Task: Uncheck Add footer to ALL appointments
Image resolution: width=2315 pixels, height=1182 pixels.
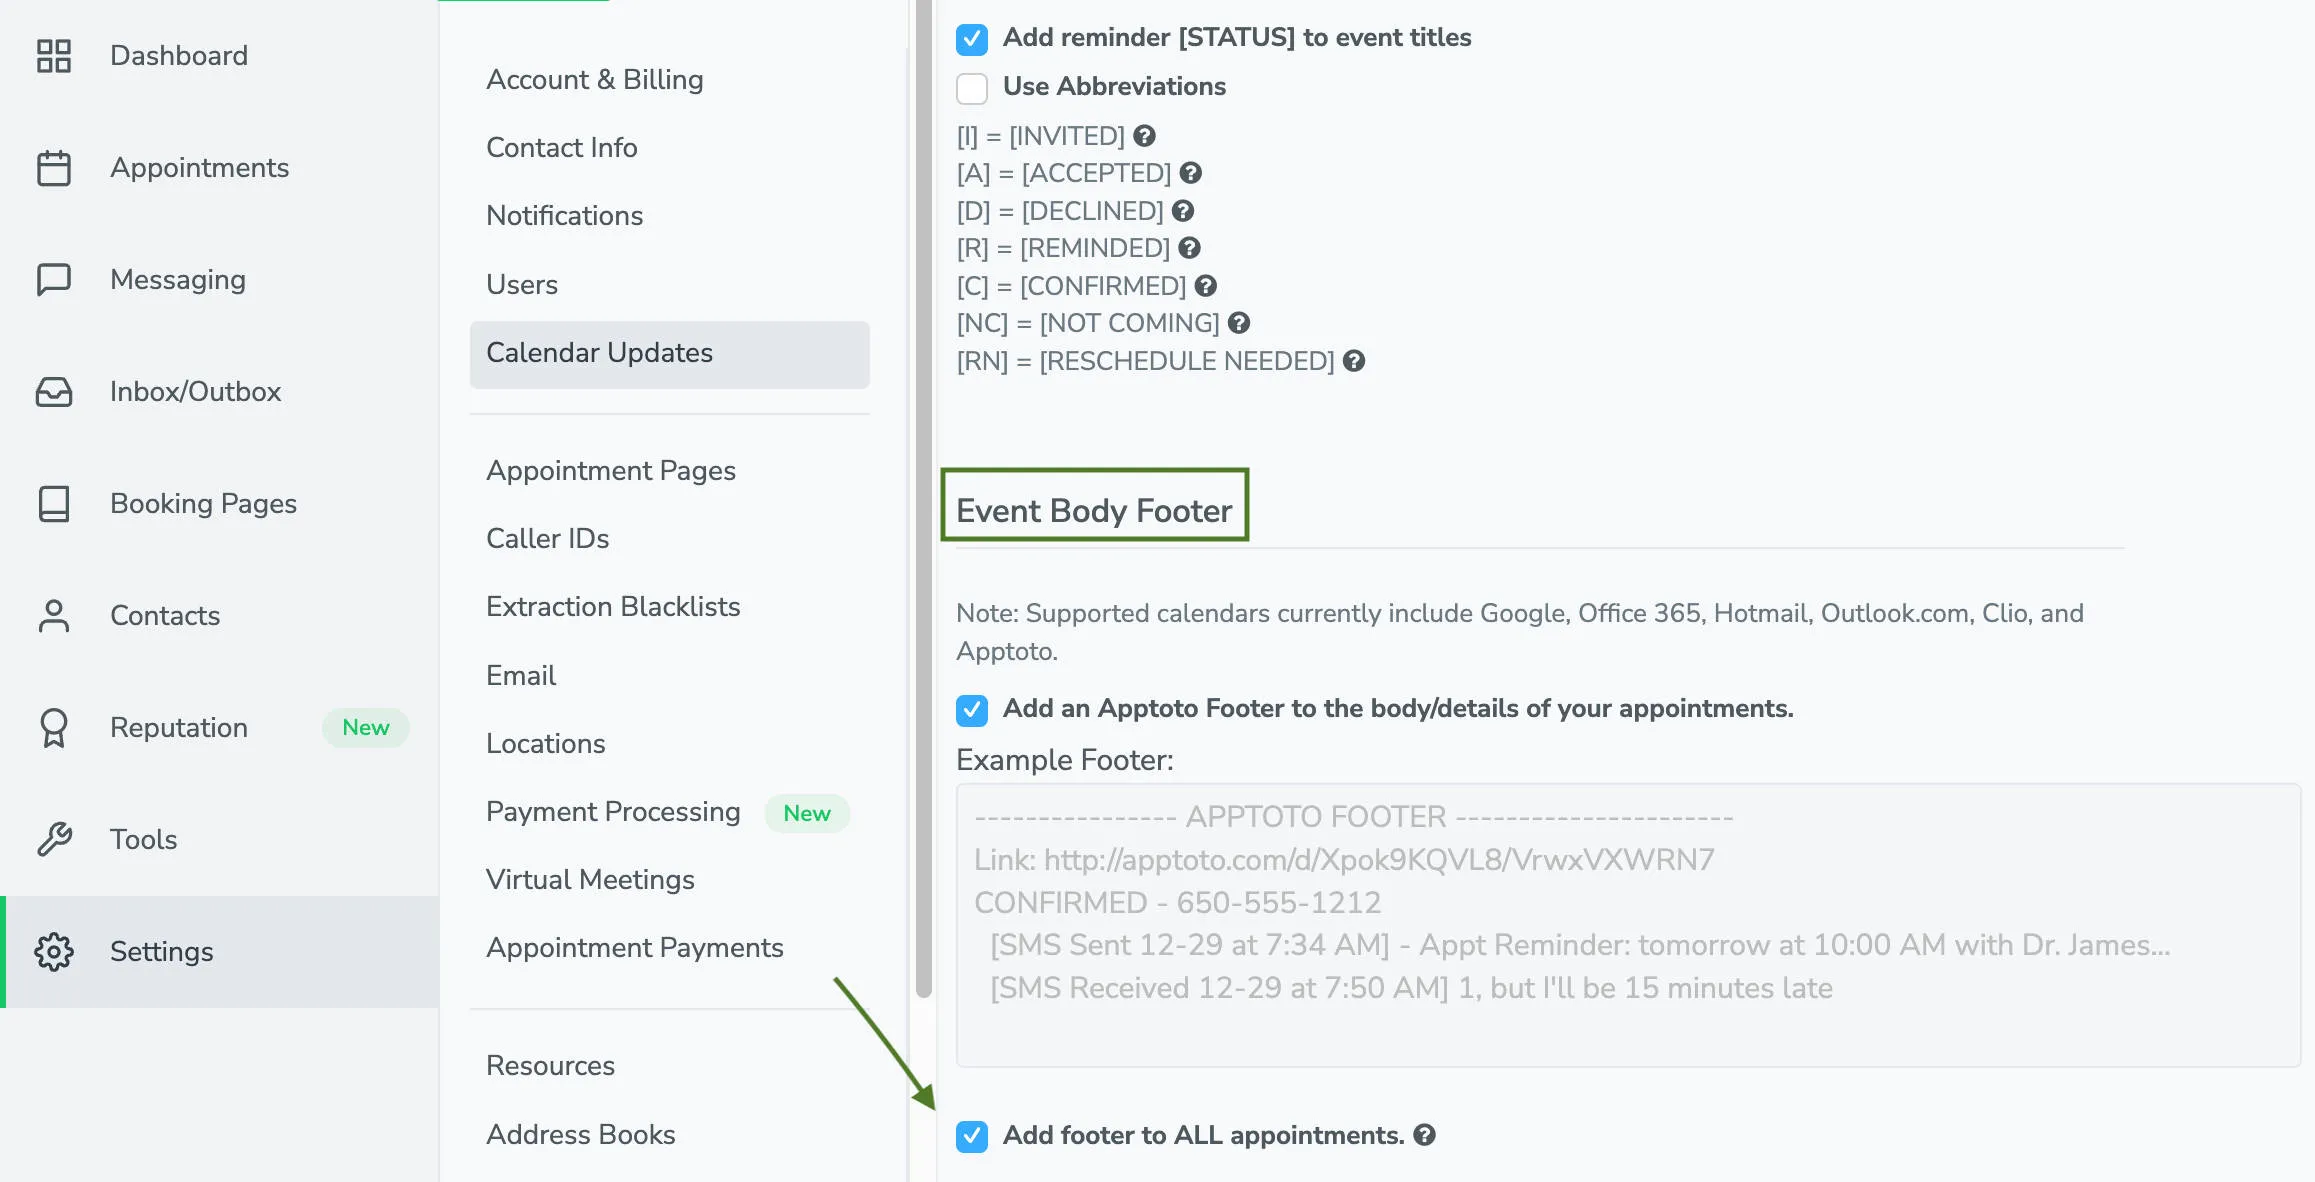Action: (x=972, y=1136)
